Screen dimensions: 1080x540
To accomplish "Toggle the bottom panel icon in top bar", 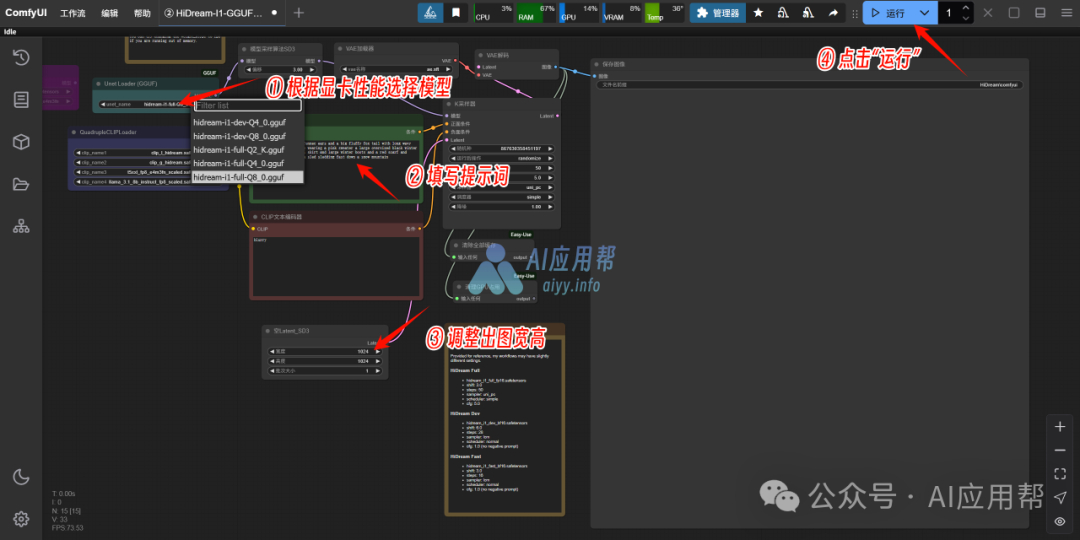I will pyautogui.click(x=1040, y=12).
